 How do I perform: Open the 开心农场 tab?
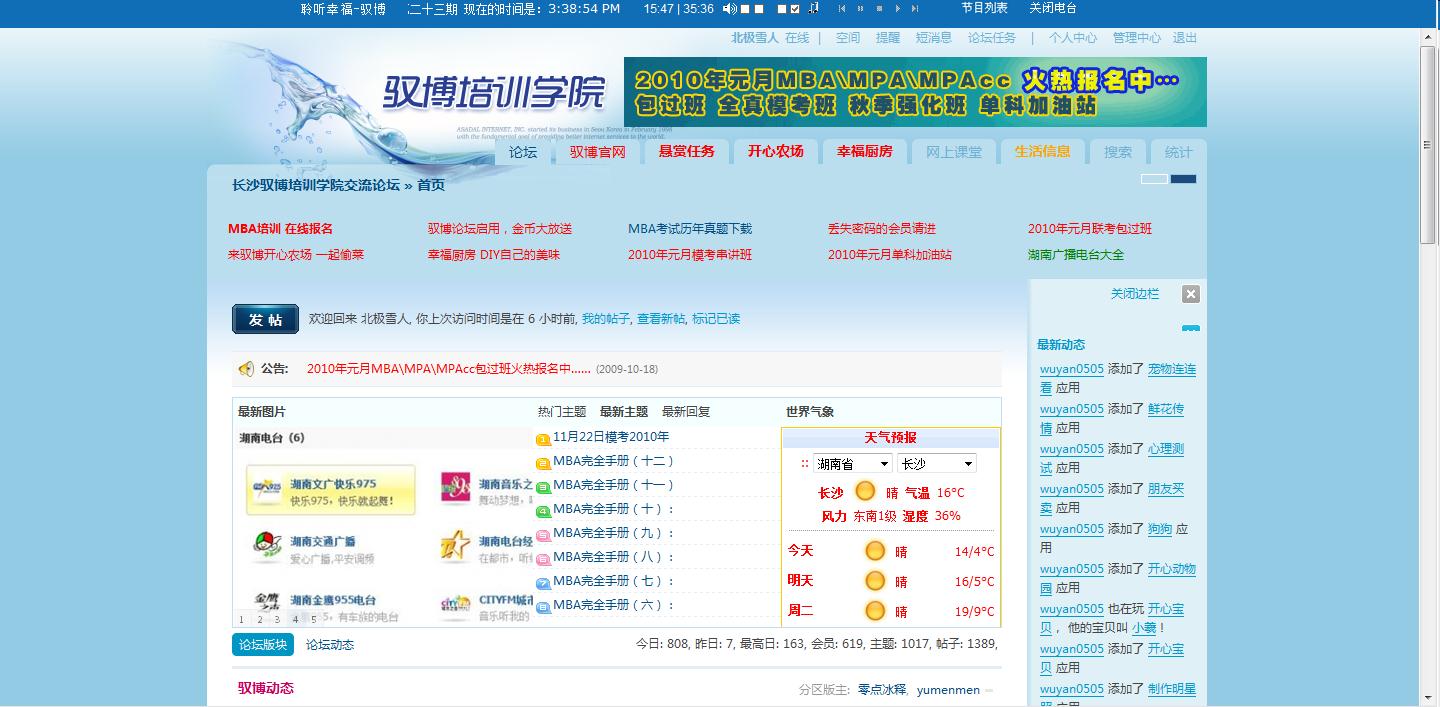coord(776,152)
